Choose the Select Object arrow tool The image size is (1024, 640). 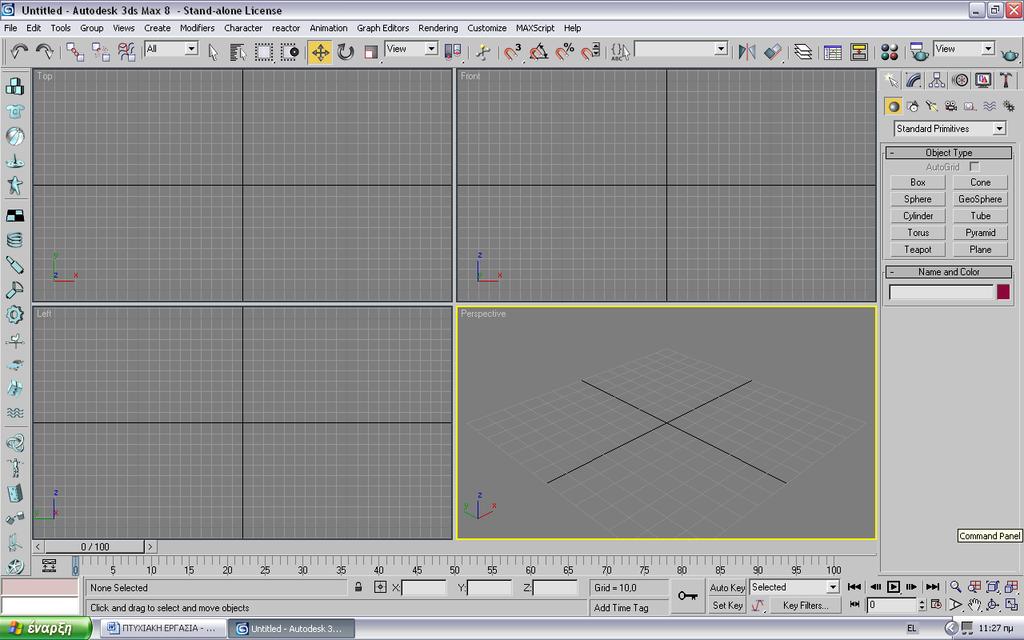[213, 52]
